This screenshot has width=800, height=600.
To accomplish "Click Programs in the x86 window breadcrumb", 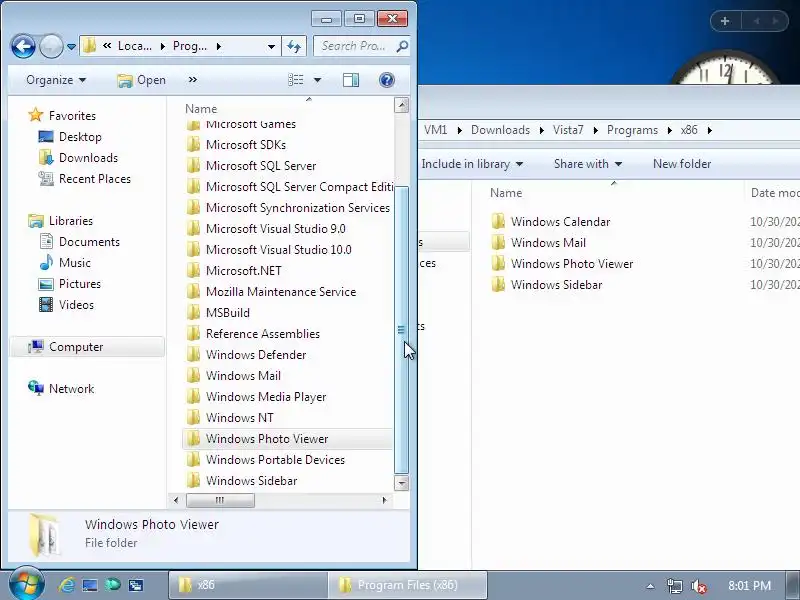I will 632,130.
